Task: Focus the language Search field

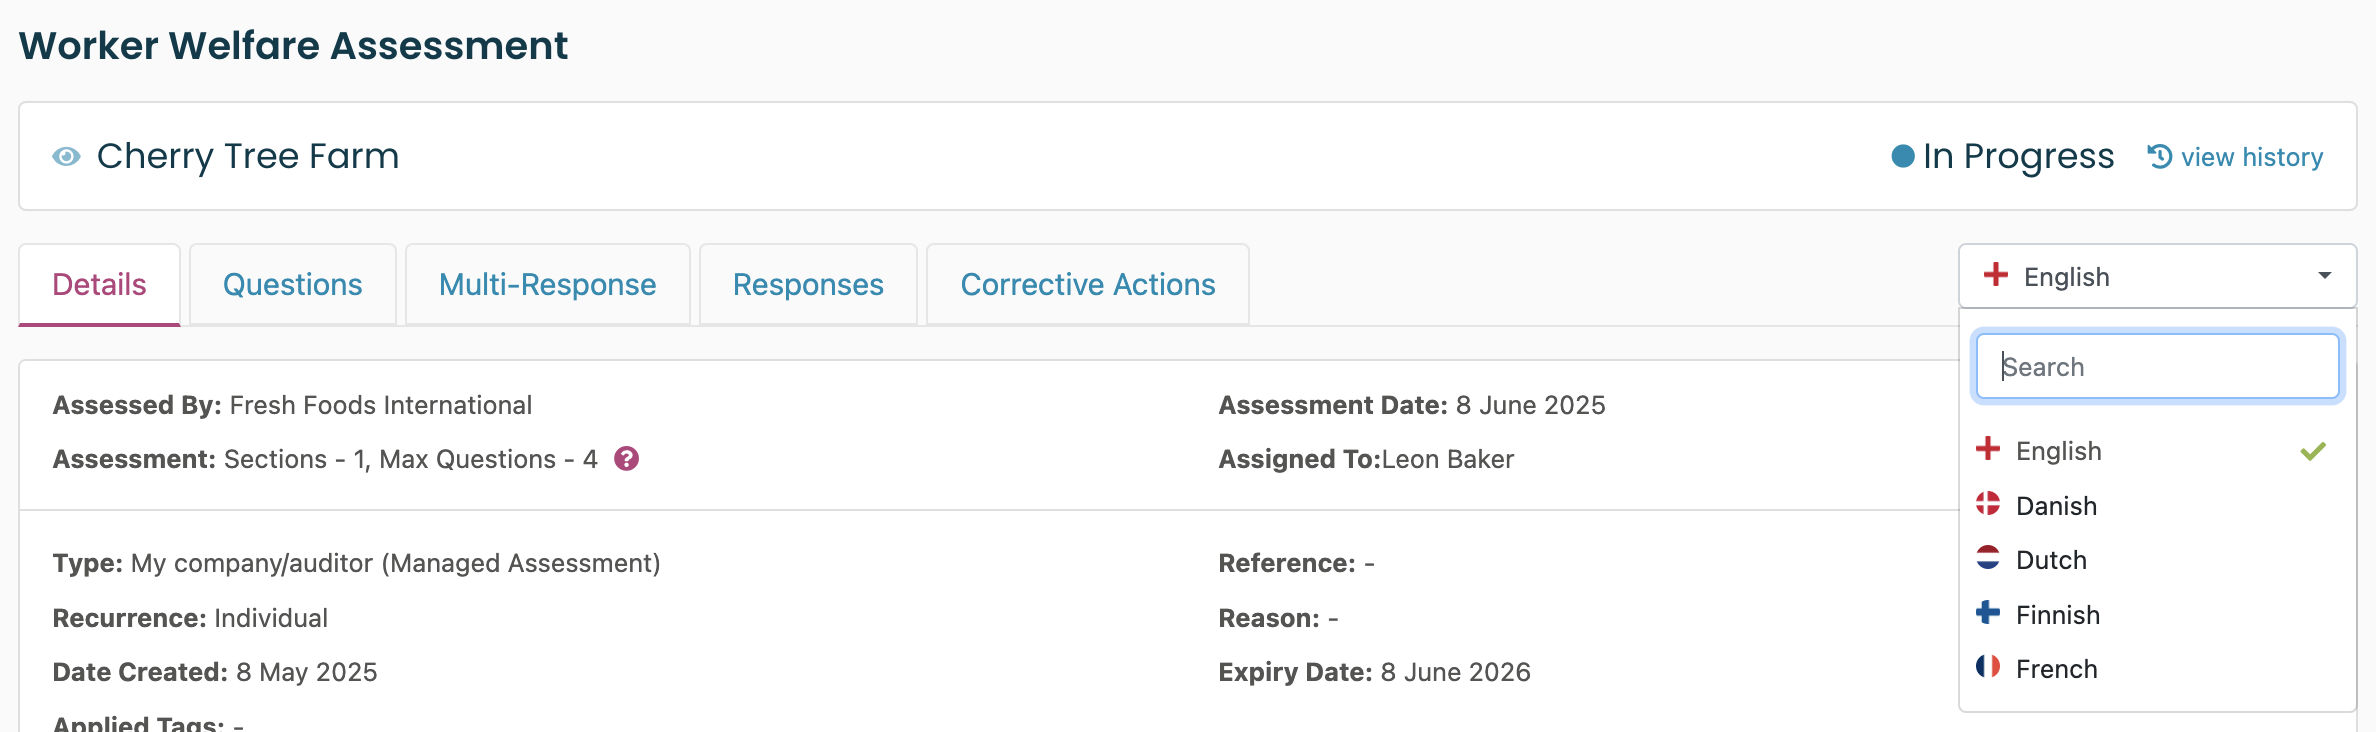Action: coord(2158,367)
